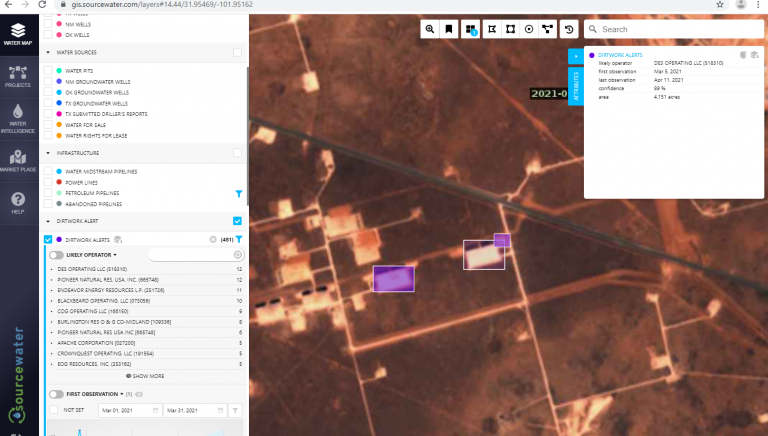
Task: Reload the browser page
Action: click(x=42, y=4)
